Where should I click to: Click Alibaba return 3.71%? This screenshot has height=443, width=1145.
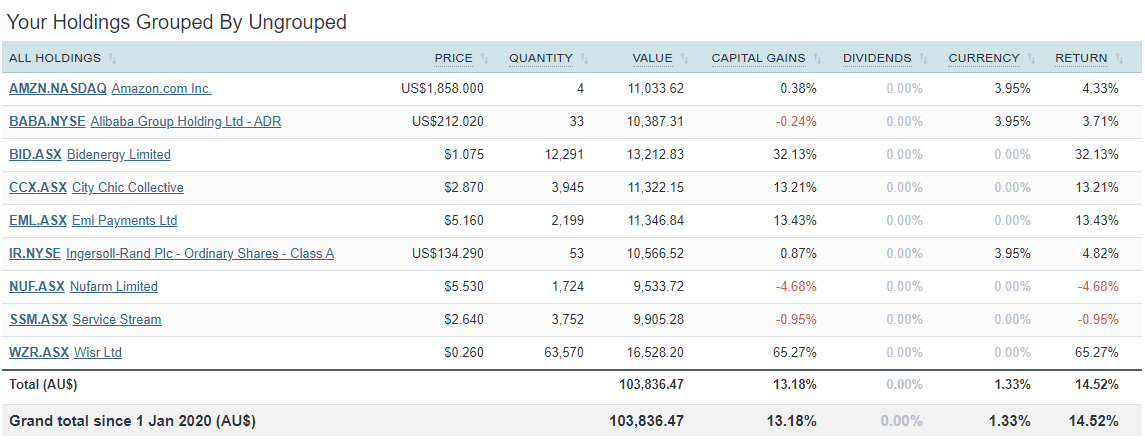(1100, 122)
